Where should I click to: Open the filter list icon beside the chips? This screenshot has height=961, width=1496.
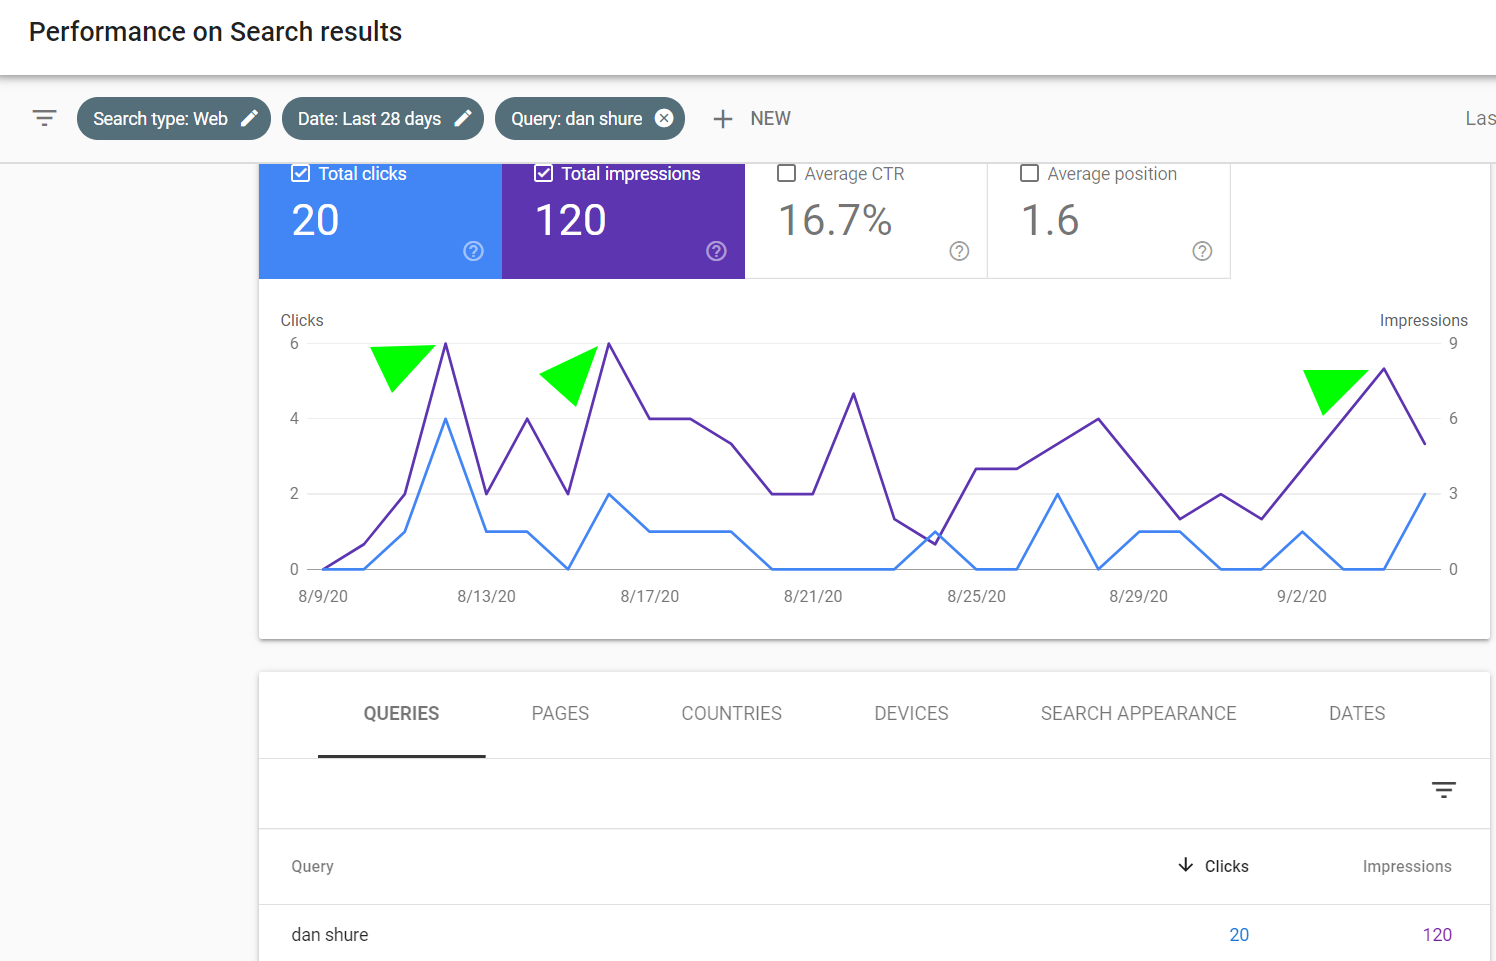(x=44, y=118)
